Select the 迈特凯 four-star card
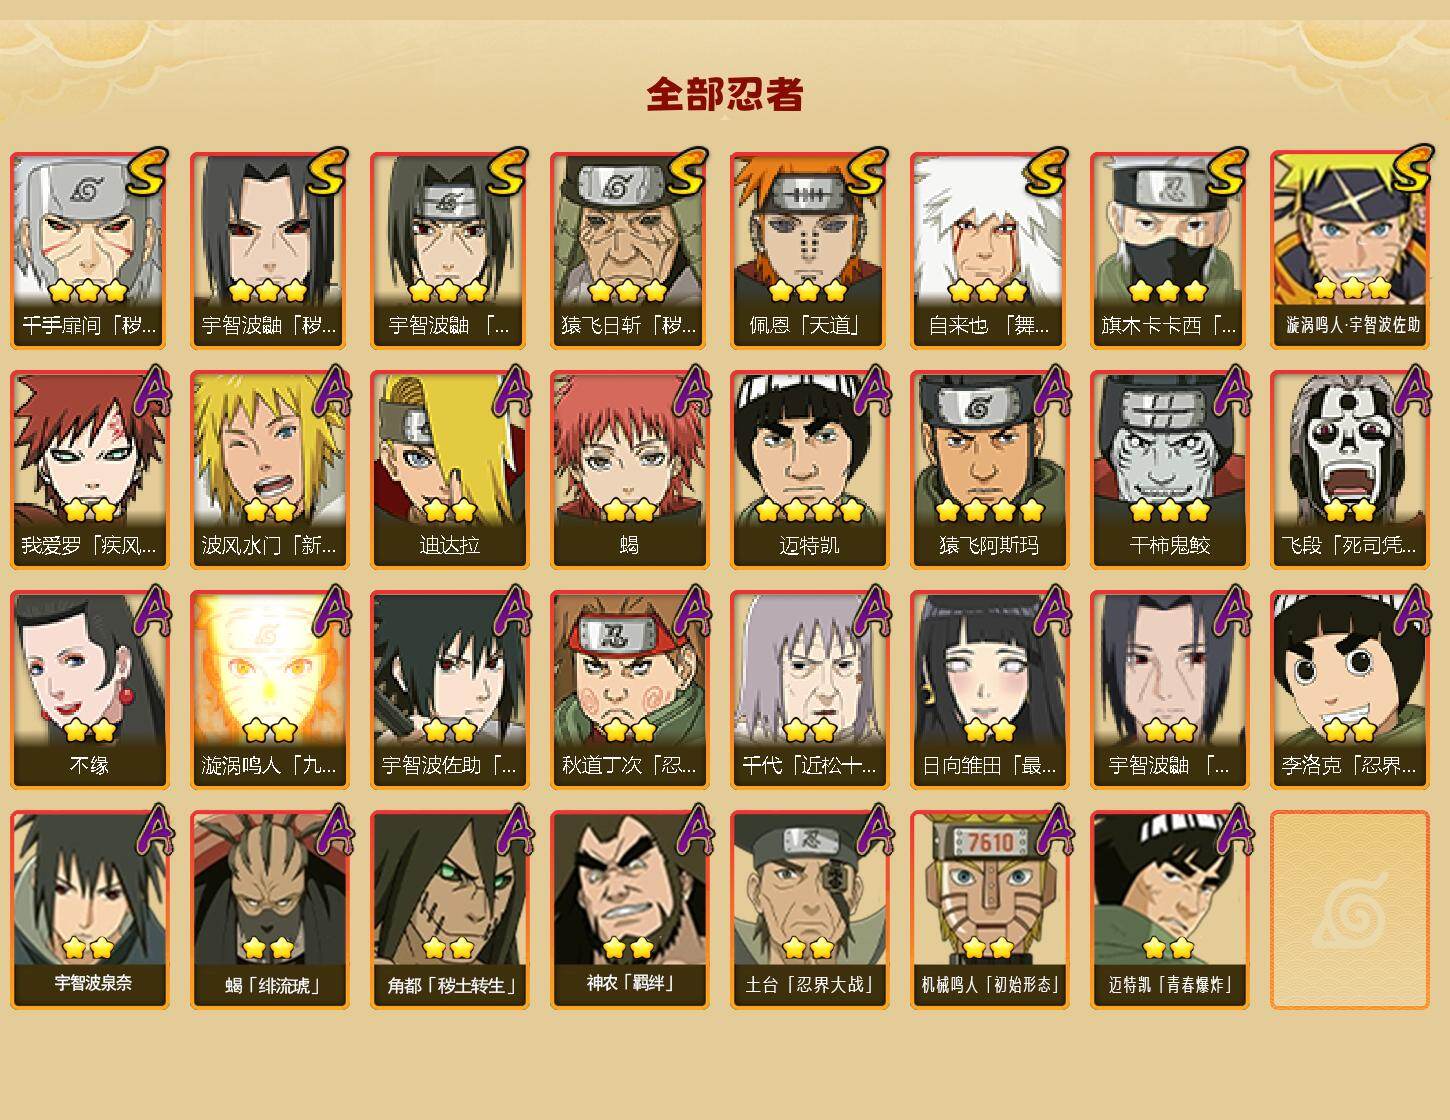The width and height of the screenshot is (1450, 1120). pos(809,470)
